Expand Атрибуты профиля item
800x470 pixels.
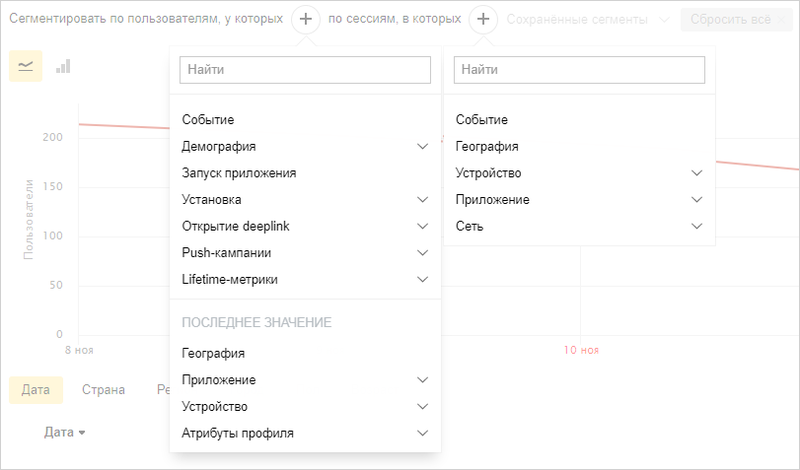tap(305, 433)
